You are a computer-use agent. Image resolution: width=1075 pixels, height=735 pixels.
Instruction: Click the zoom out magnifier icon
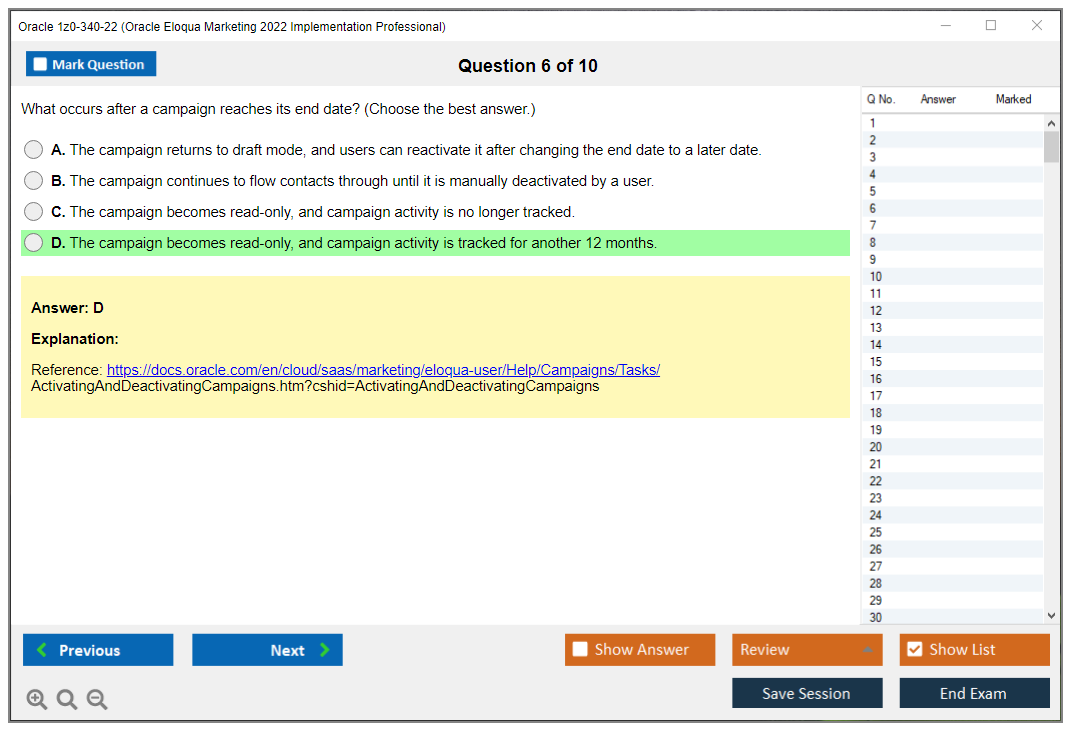pyautogui.click(x=97, y=700)
